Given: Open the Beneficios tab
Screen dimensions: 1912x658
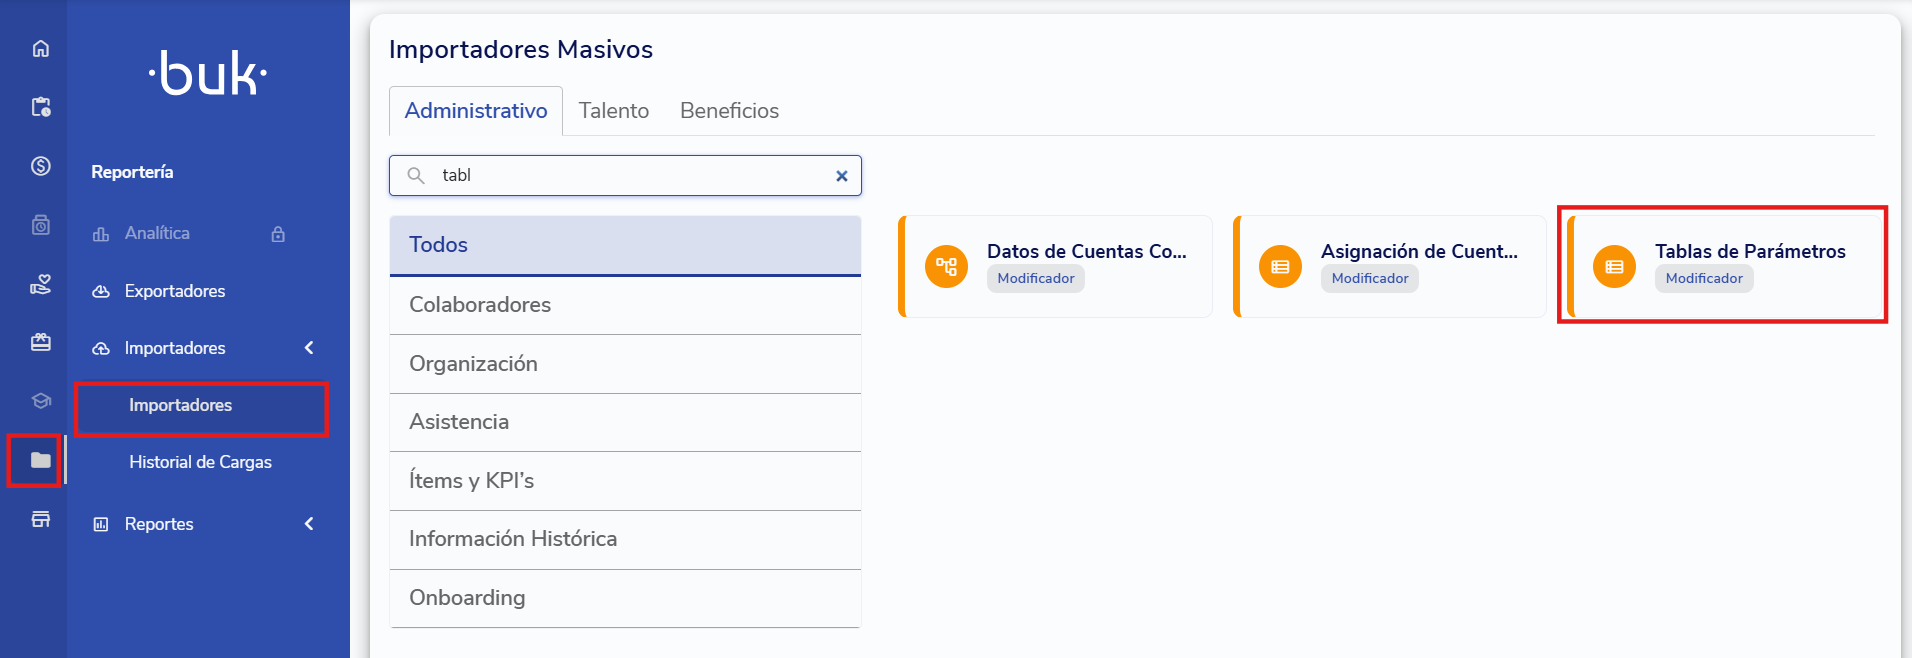Looking at the screenshot, I should [729, 111].
